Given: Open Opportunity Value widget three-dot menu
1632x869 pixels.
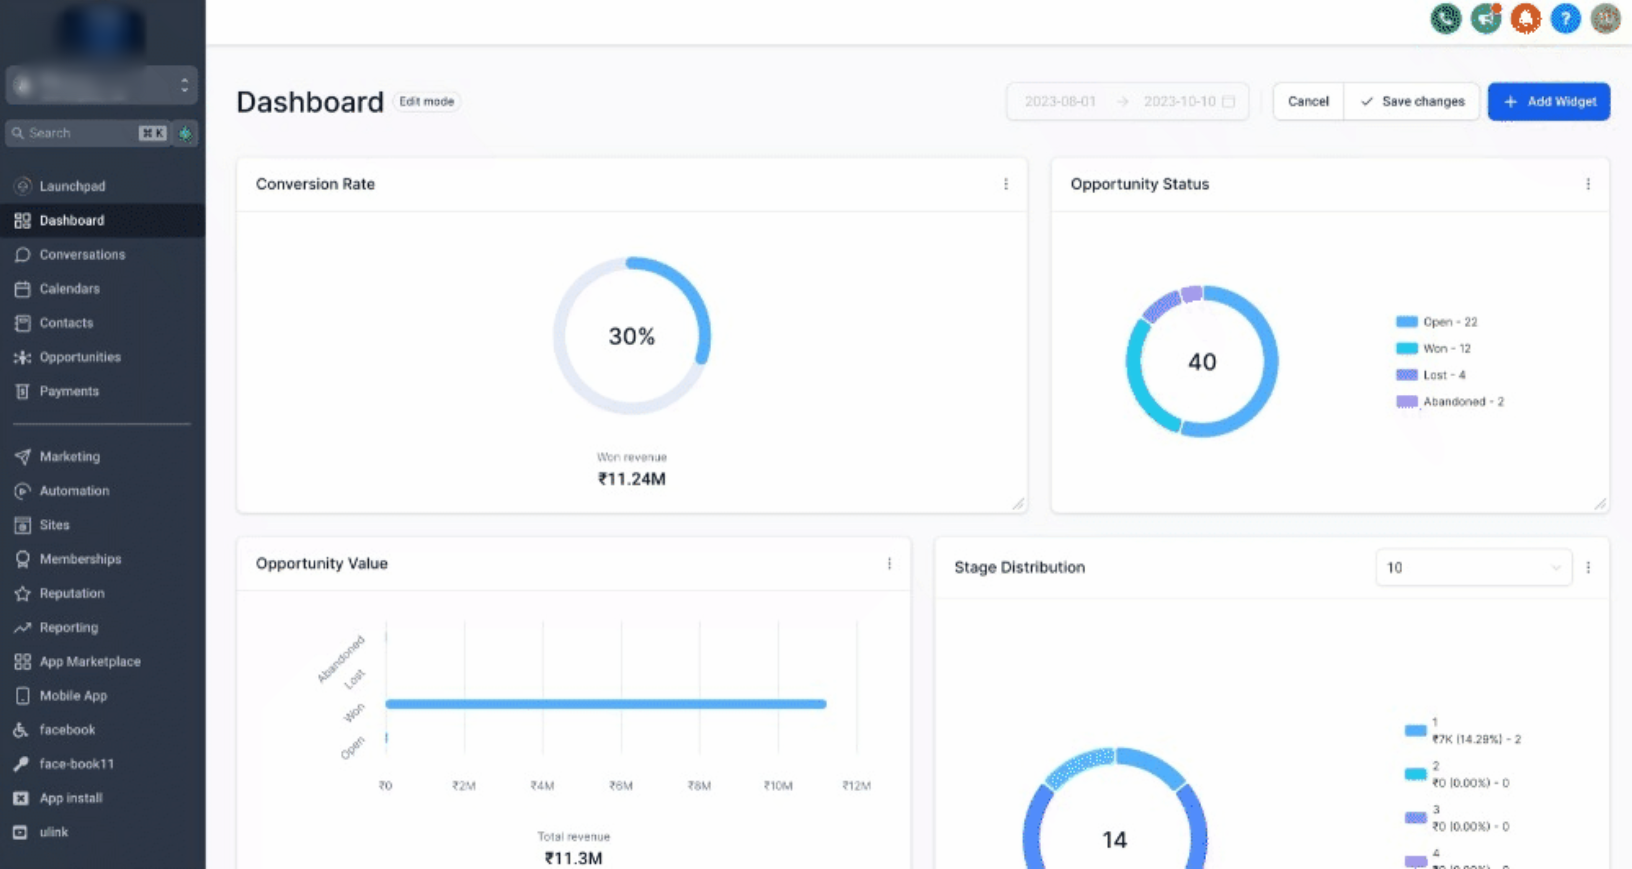Looking at the screenshot, I should click(x=889, y=564).
